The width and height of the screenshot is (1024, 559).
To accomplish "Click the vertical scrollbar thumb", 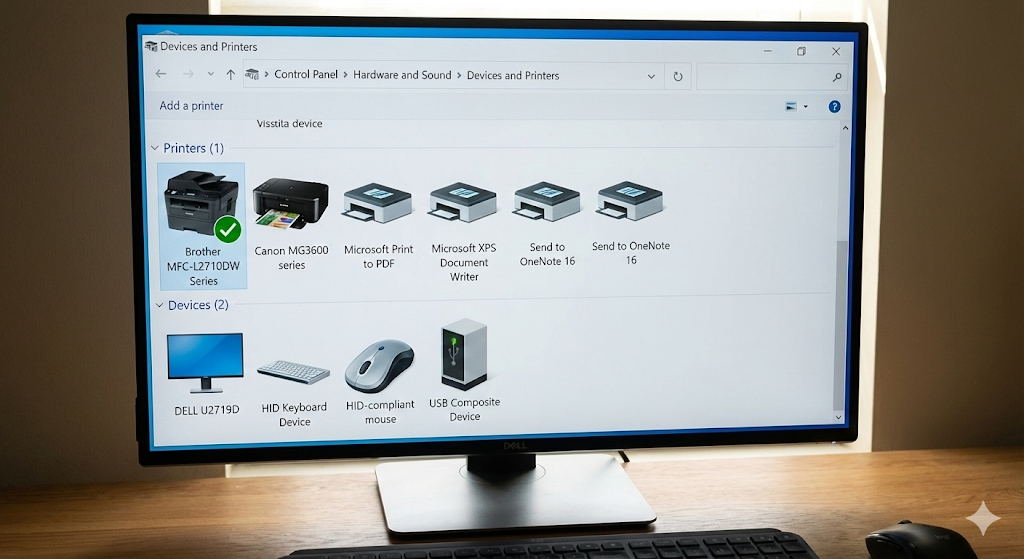I will pos(841,325).
